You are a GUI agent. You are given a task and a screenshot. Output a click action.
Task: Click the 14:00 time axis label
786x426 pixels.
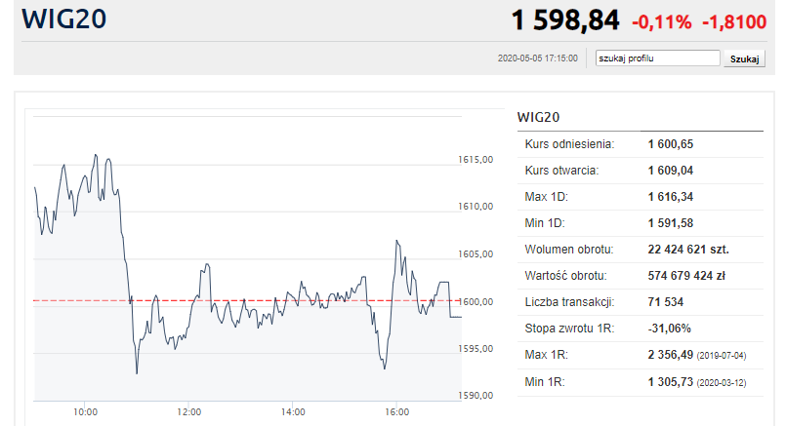click(293, 412)
